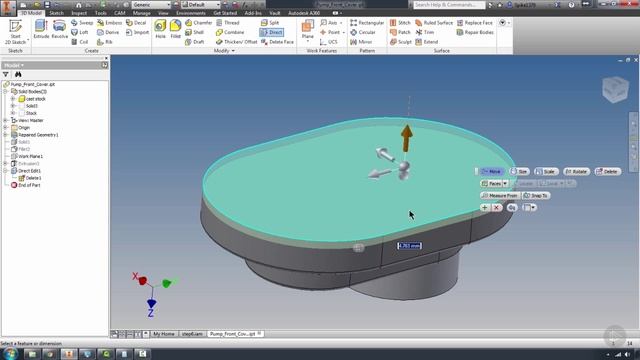Image resolution: width=640 pixels, height=360 pixels.
Task: Open the Environments ribbon tab
Action: click(191, 13)
